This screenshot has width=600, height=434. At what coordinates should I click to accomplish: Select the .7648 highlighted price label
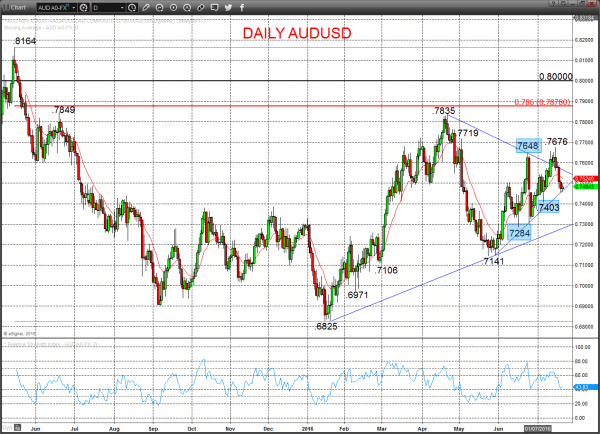[x=528, y=146]
